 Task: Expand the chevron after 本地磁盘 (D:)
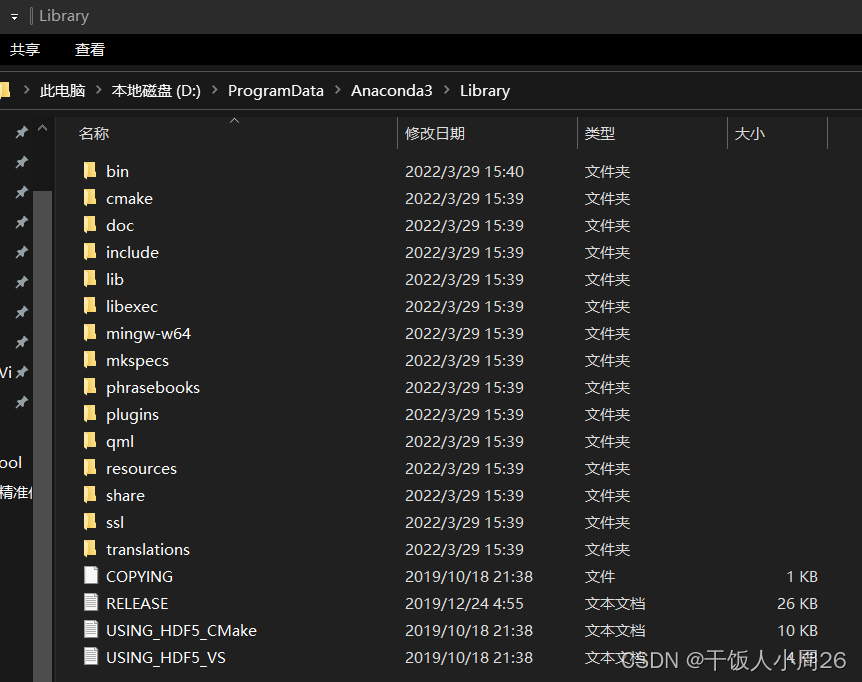214,90
